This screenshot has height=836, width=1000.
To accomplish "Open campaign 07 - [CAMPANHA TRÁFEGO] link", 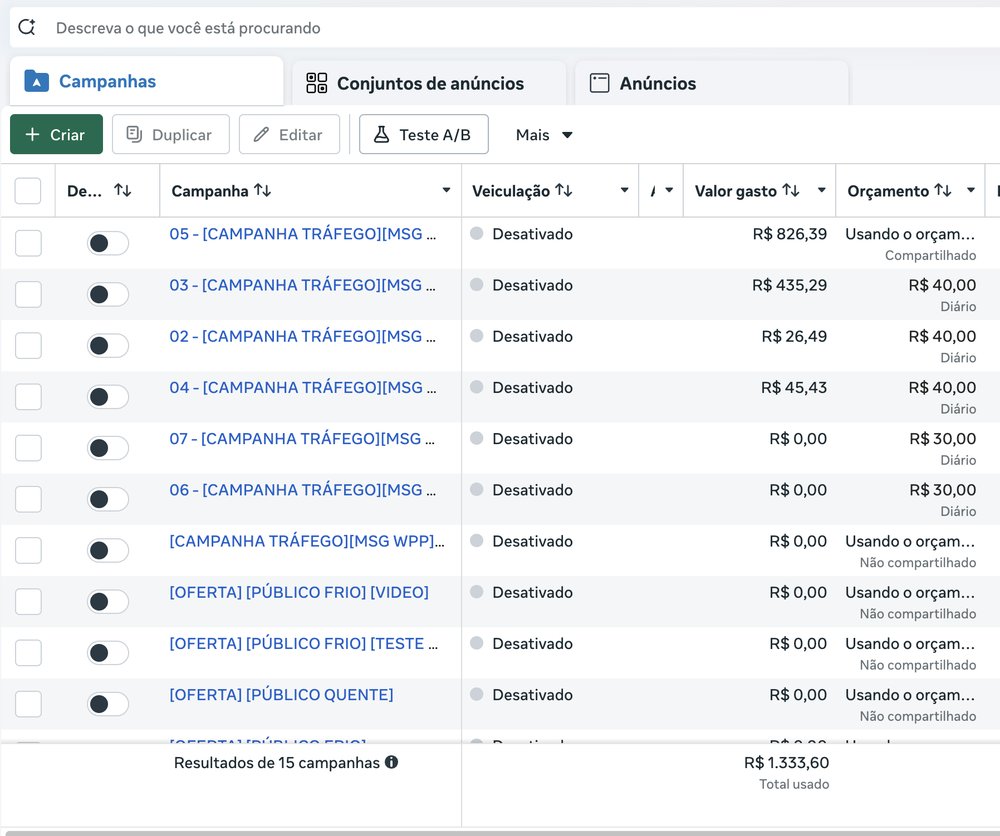I will [x=302, y=439].
